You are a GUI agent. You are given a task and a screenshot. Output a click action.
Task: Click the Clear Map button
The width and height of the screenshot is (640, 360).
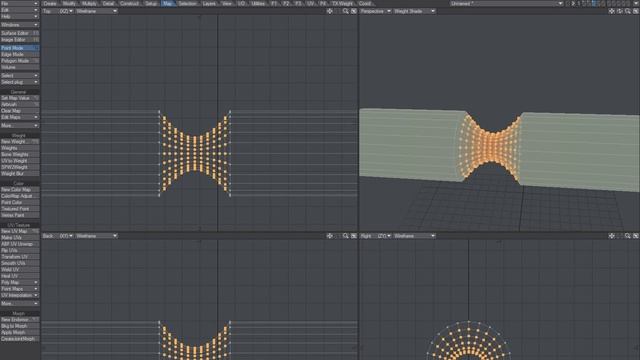click(x=20, y=111)
